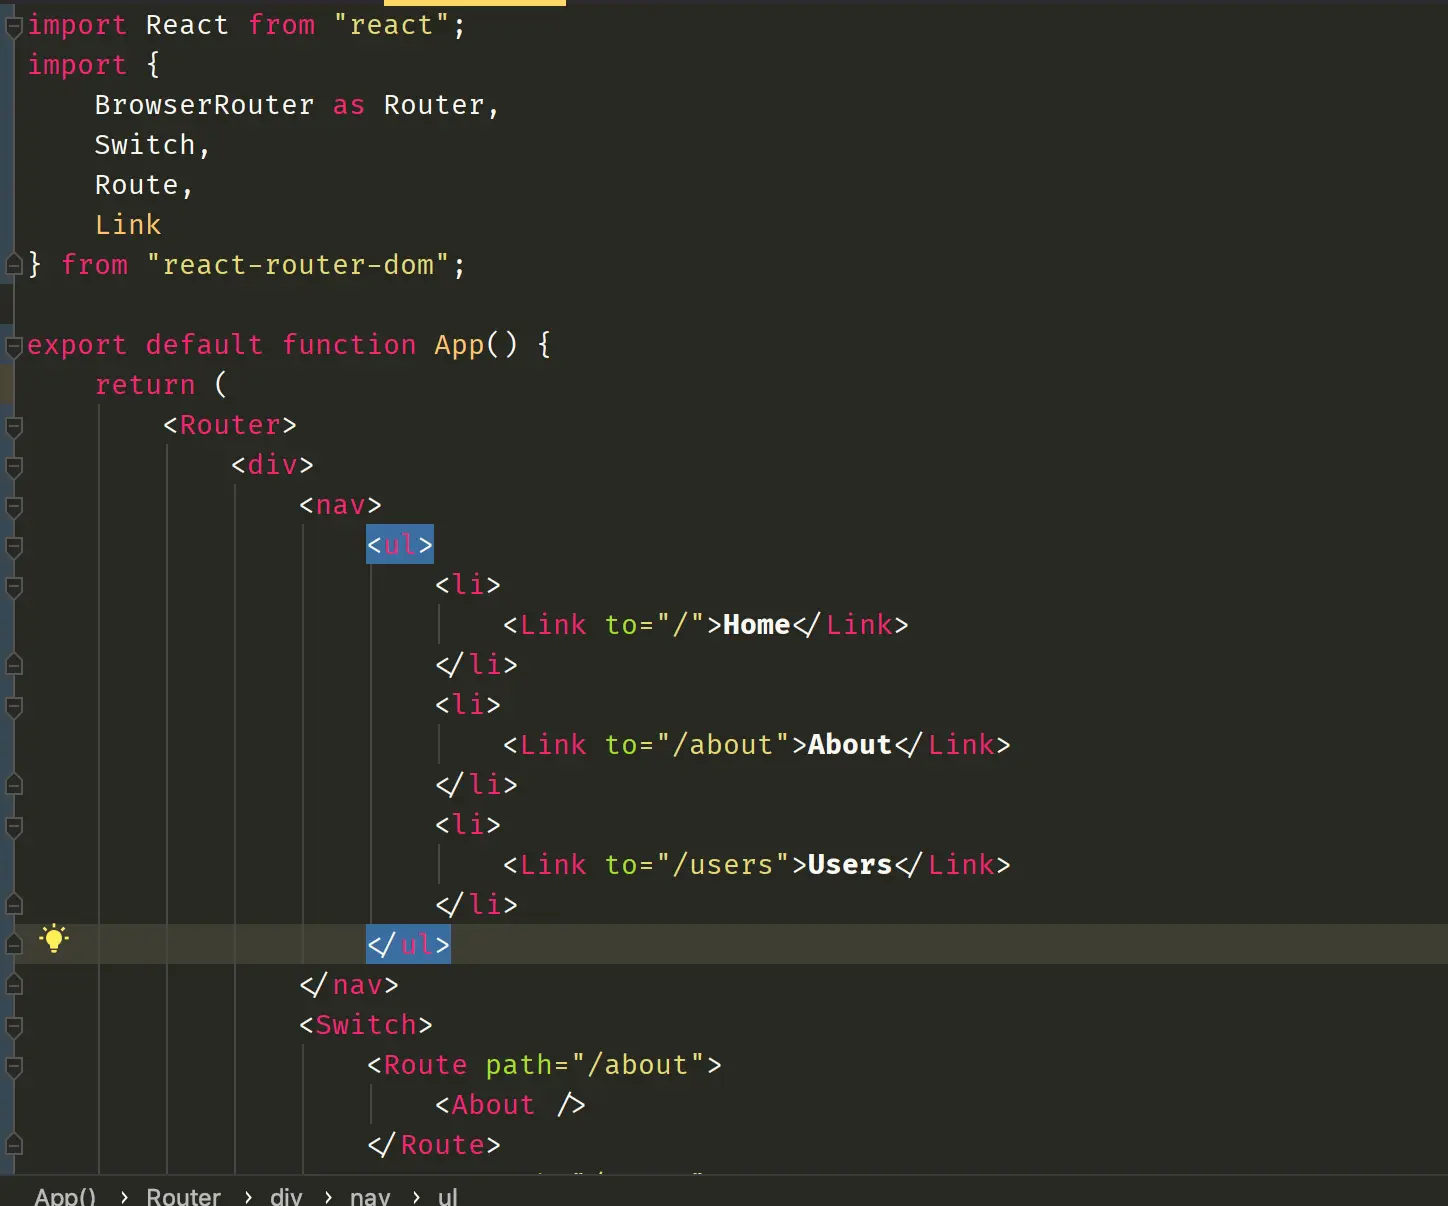Select App() in the breadcrumb bar

pyautogui.click(x=65, y=1196)
